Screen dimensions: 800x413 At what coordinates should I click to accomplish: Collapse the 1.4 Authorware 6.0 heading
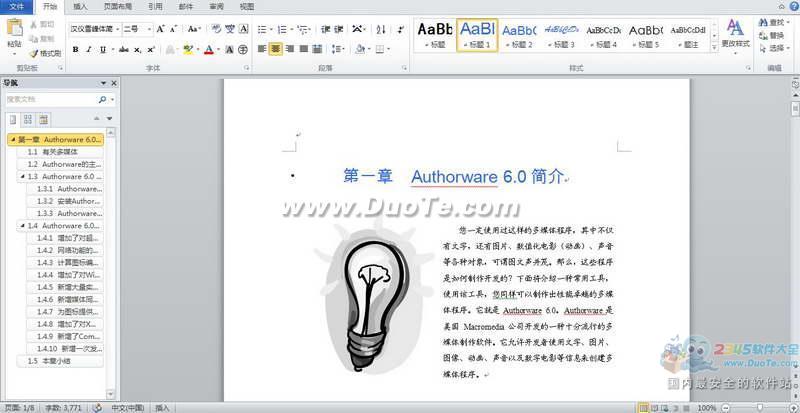pos(22,225)
